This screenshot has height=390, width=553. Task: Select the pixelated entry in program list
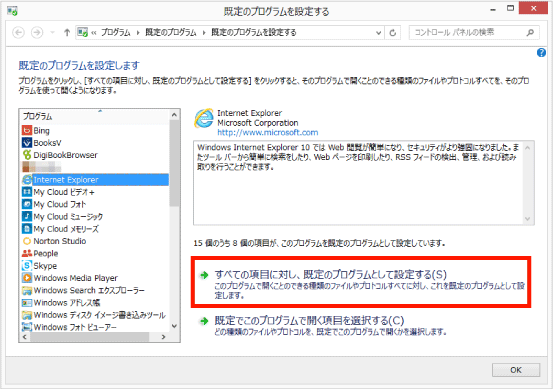click(x=42, y=167)
